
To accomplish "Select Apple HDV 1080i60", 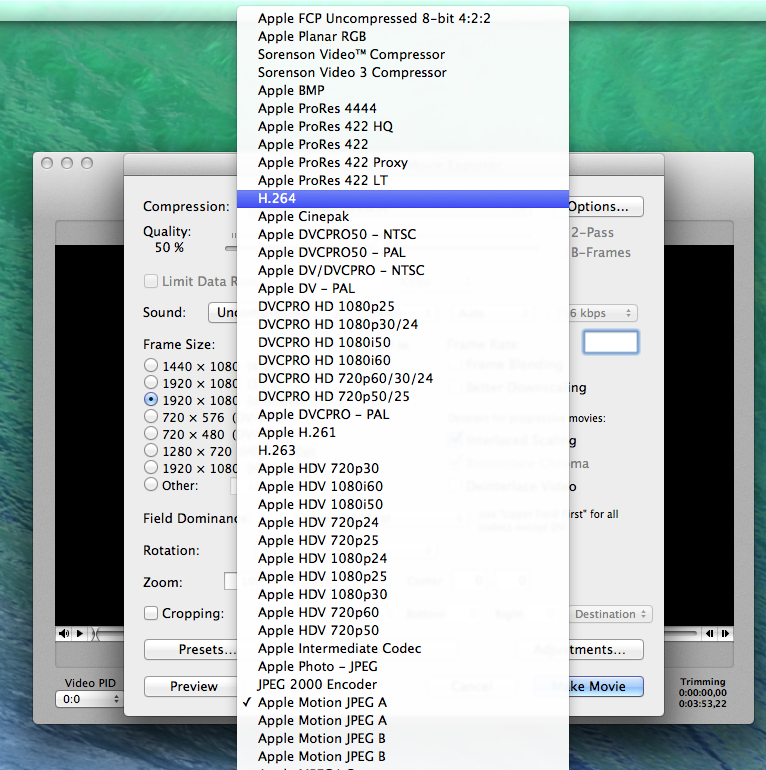I will (403, 486).
